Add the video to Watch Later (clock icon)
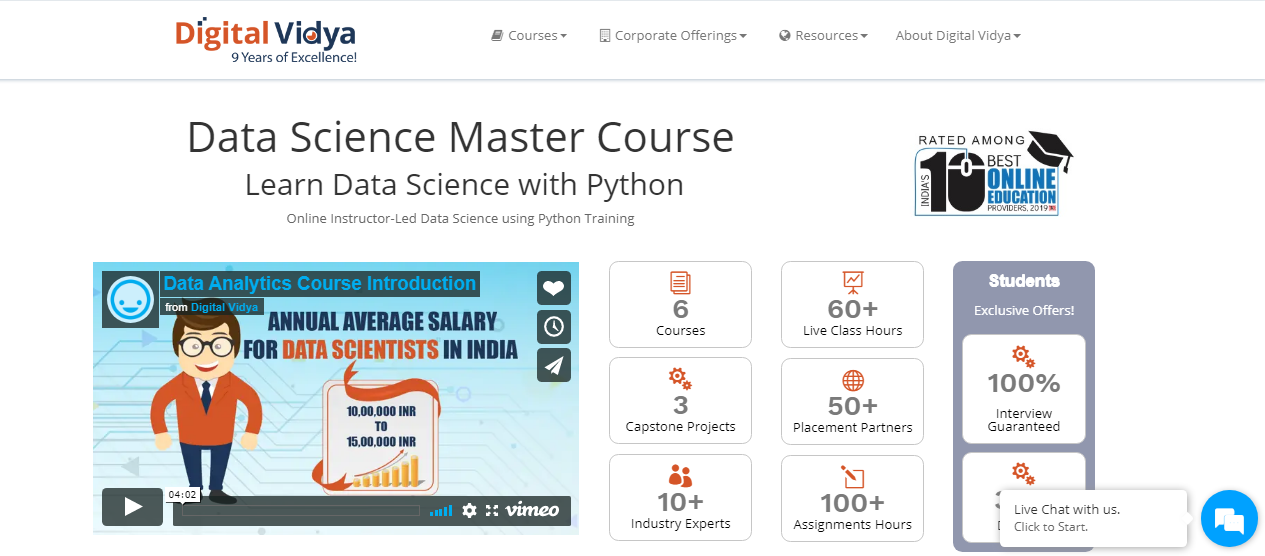Screen dimensions: 1265x556 coord(554,326)
